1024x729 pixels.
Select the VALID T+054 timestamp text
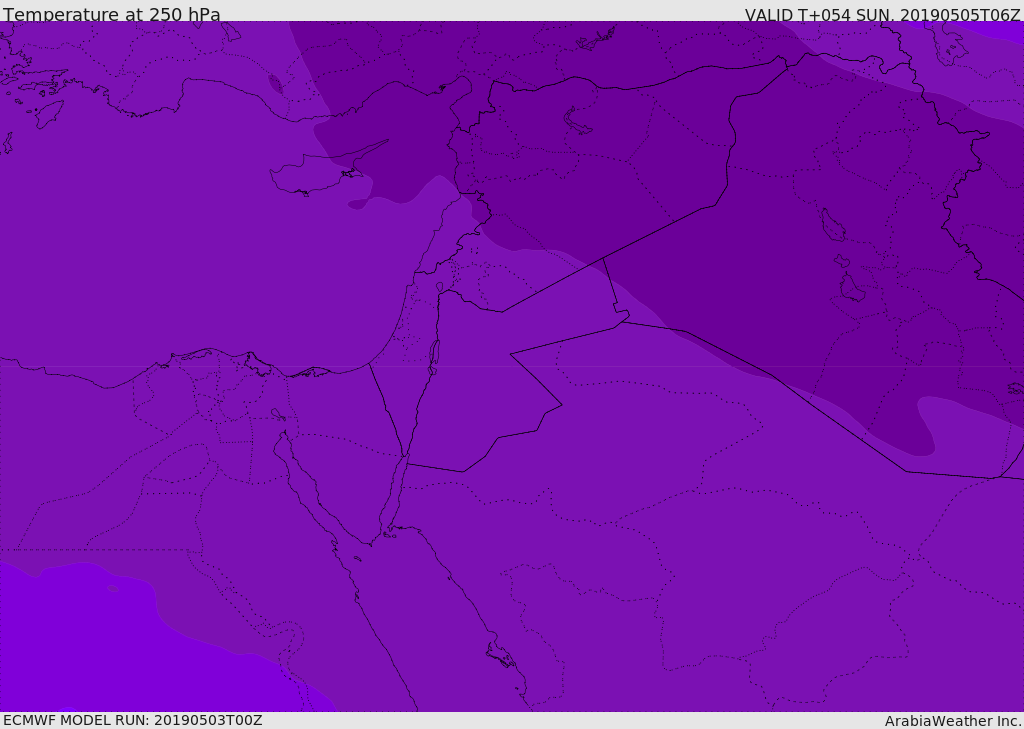pos(882,14)
